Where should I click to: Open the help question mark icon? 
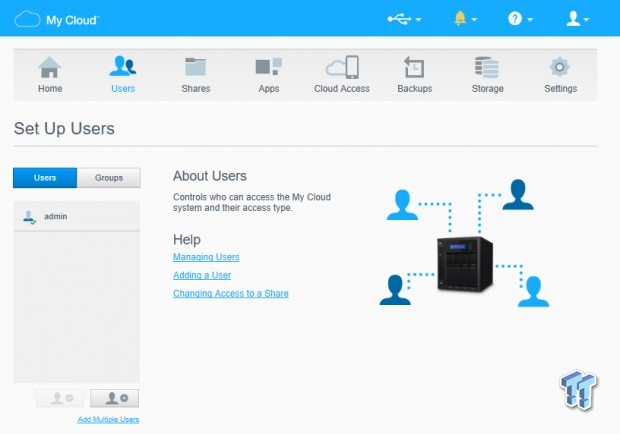(515, 18)
